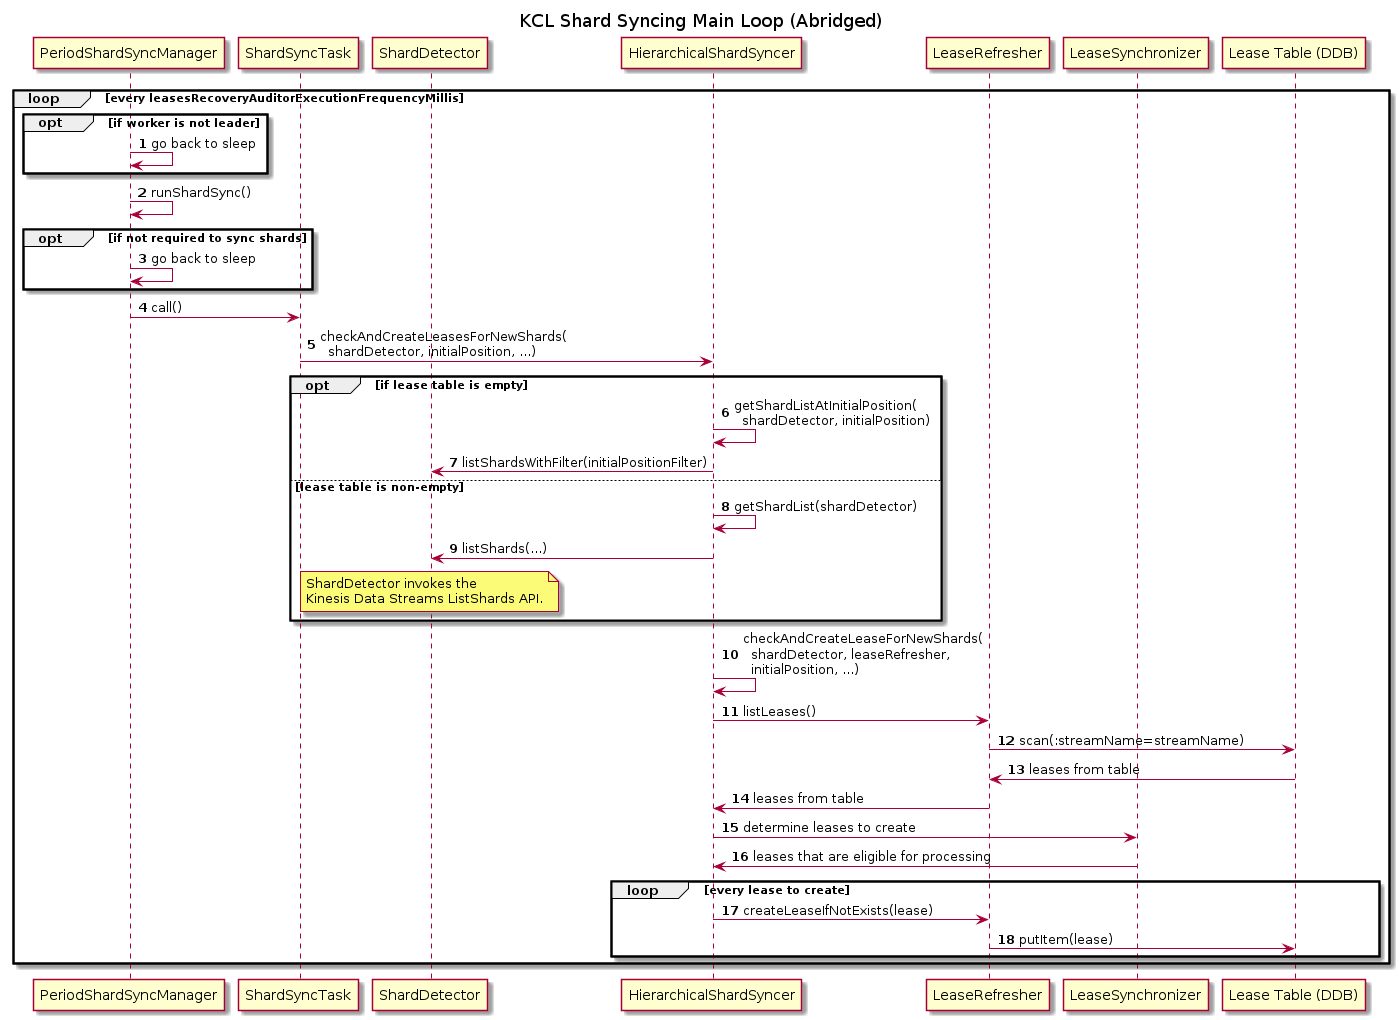Select message 12 scan(:streamName=streamName) label
The width and height of the screenshot is (1399, 1020).
1130,741
